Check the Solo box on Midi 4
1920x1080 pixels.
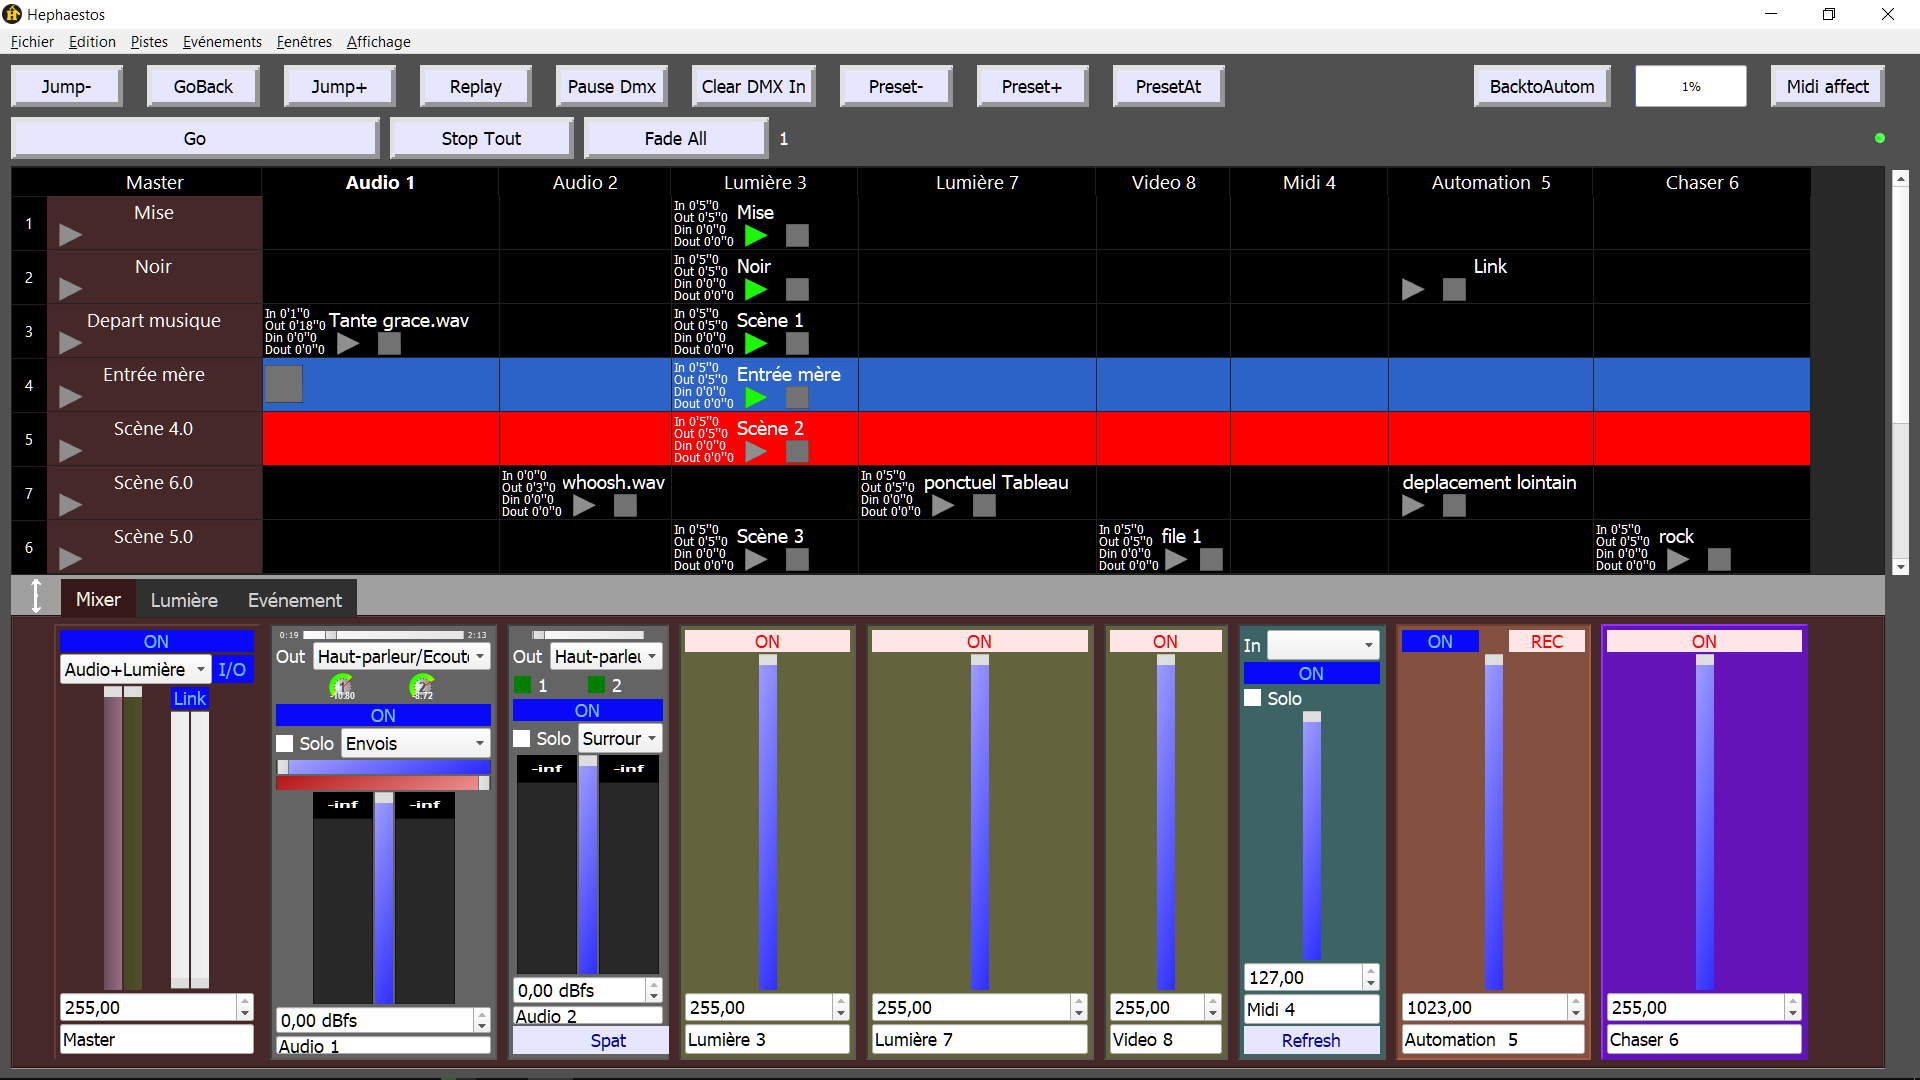click(x=1253, y=698)
